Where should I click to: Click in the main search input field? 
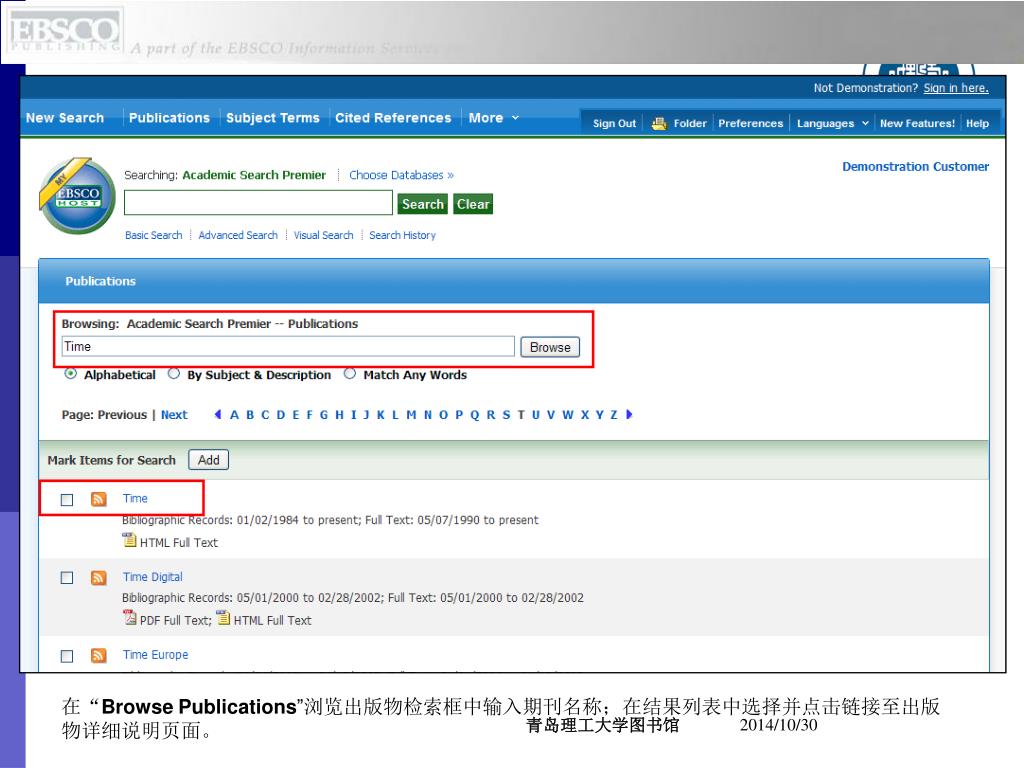258,202
